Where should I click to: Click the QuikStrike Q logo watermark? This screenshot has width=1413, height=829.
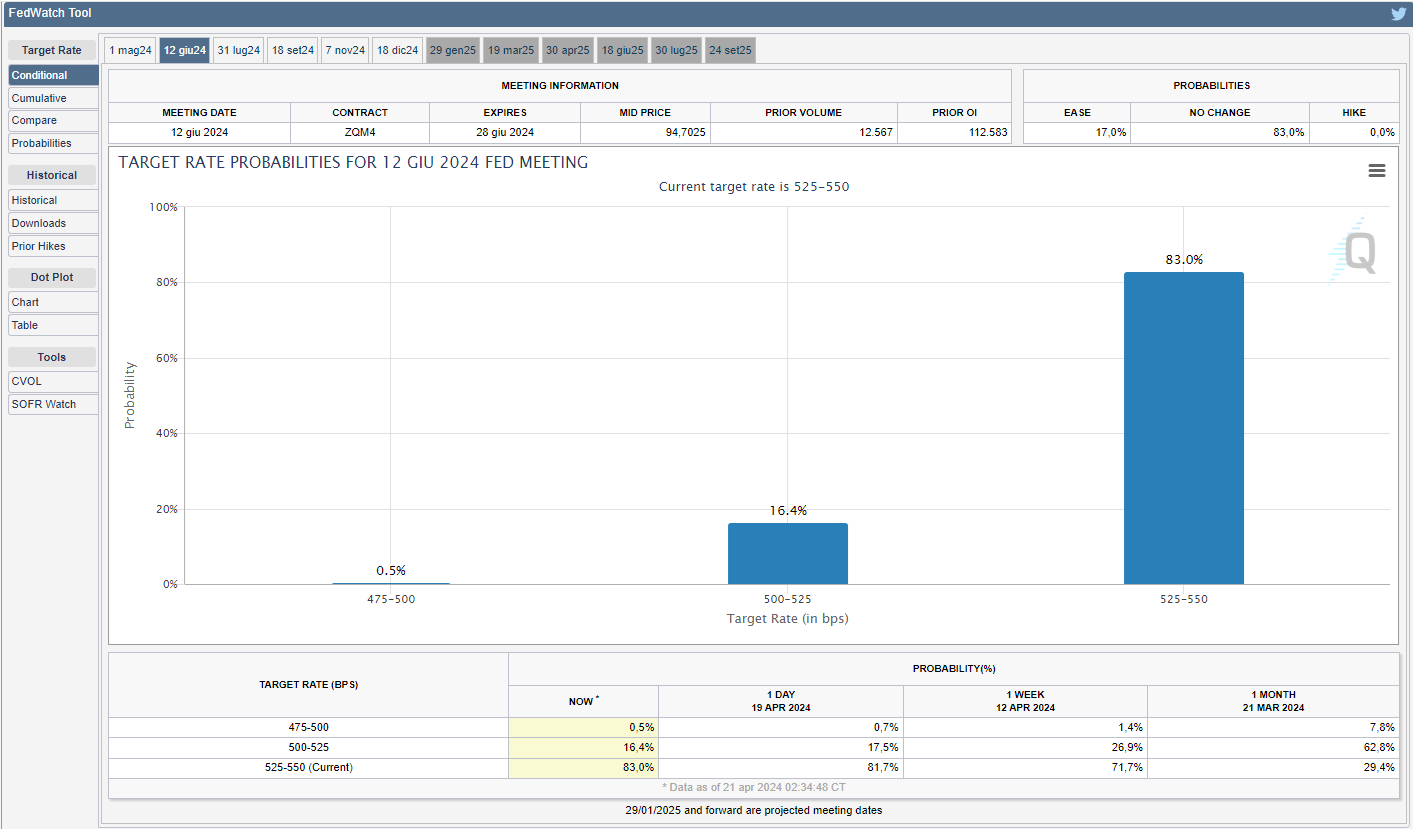1357,252
